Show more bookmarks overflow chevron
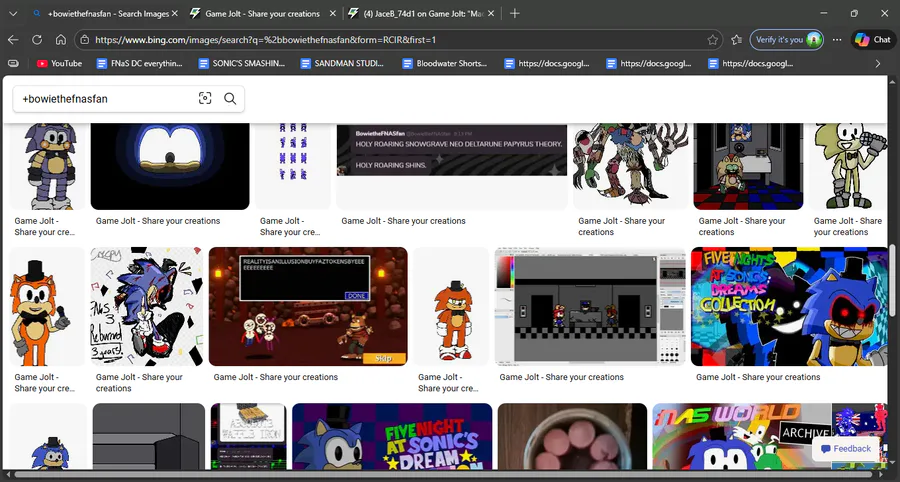 [x=878, y=63]
